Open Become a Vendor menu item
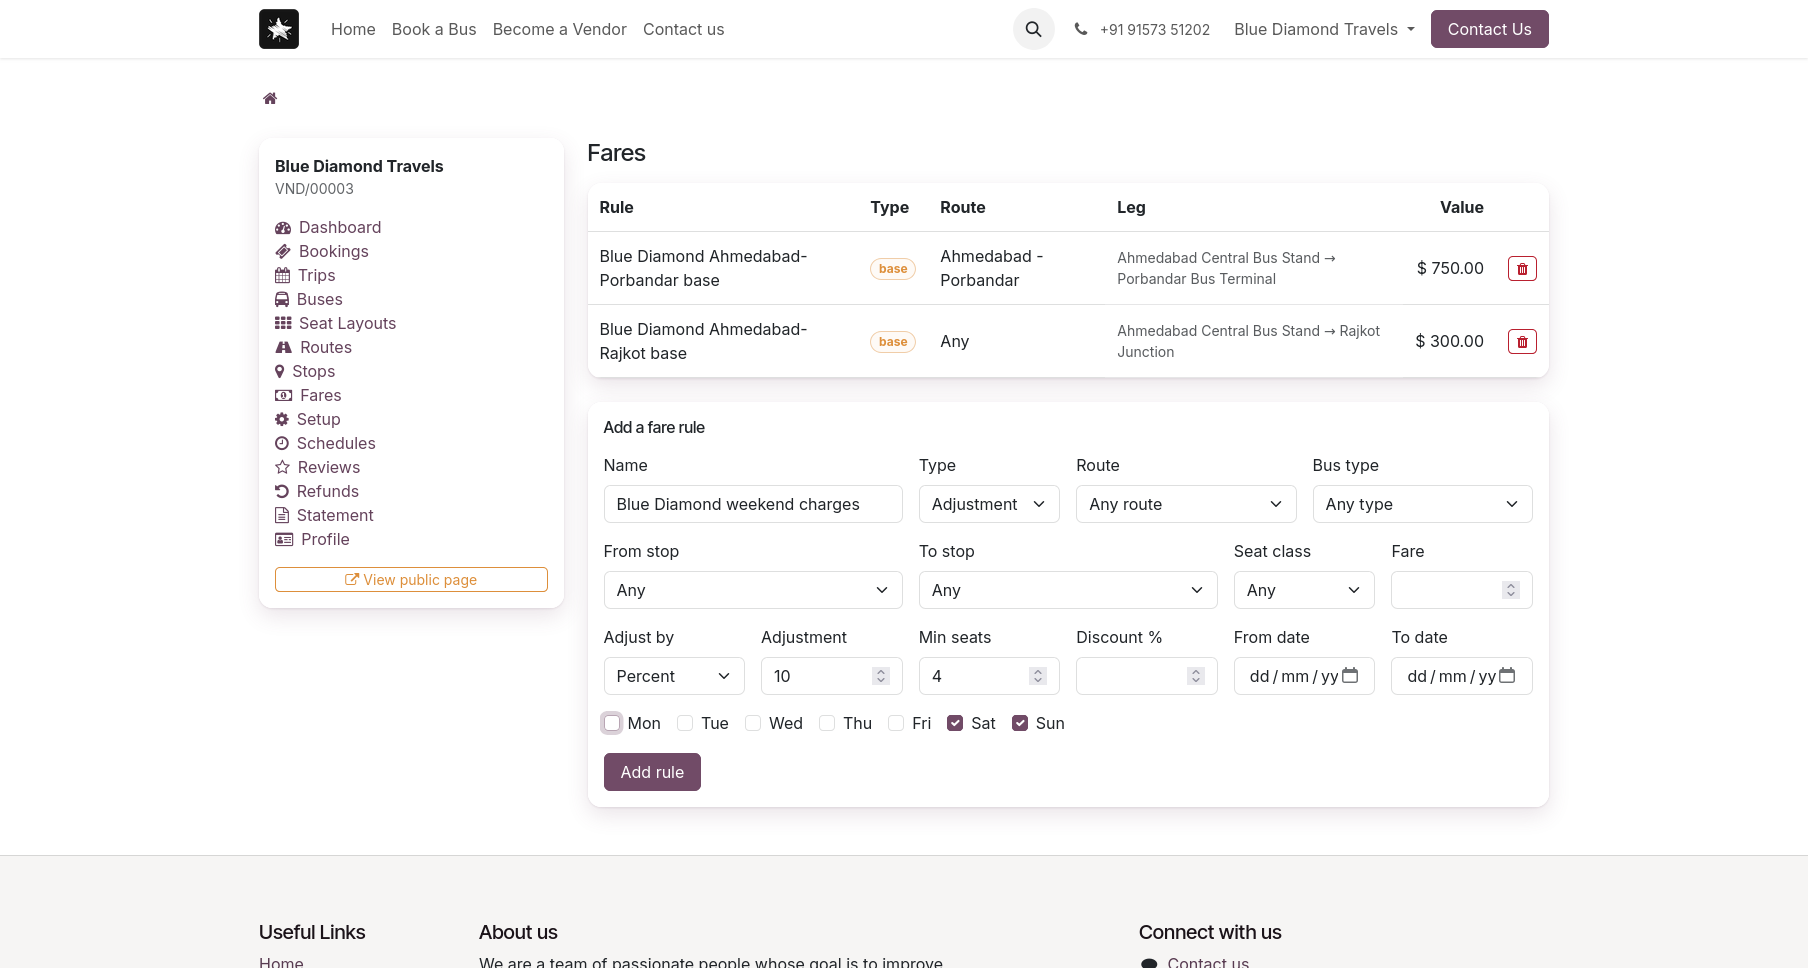Viewport: 1808px width, 968px height. point(560,29)
